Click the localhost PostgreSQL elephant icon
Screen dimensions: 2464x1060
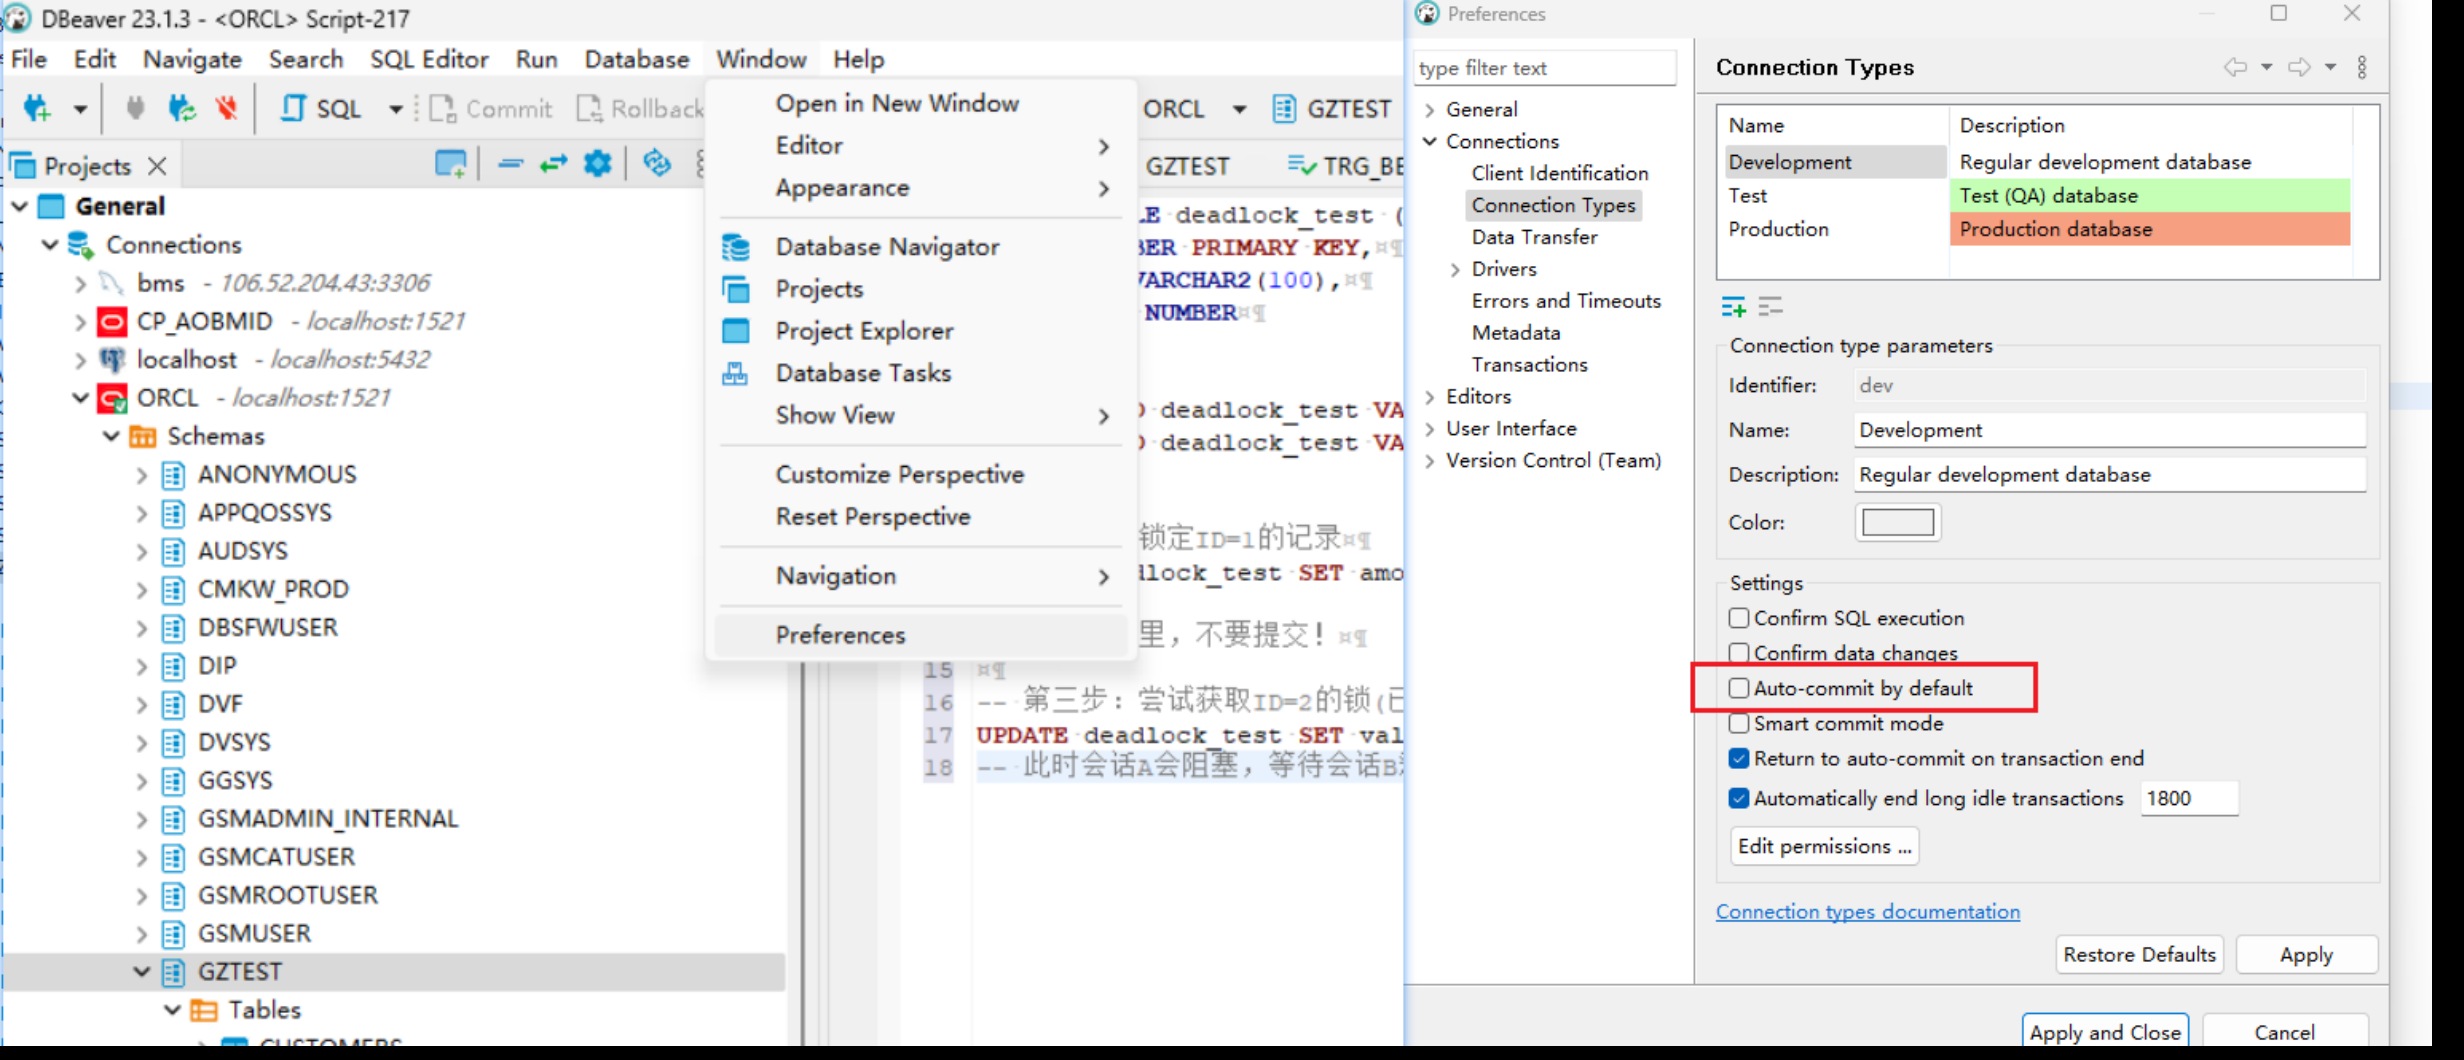coord(112,360)
